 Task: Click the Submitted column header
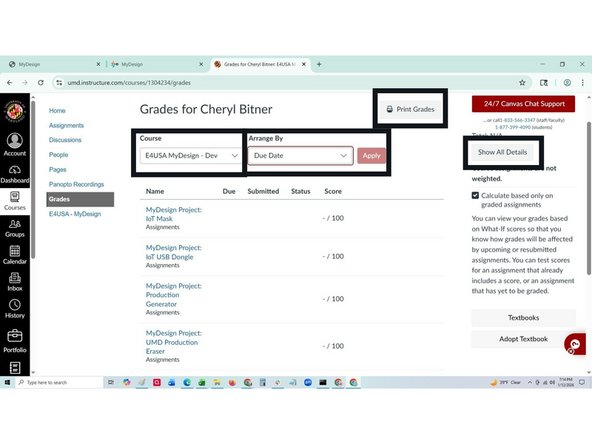click(x=263, y=191)
